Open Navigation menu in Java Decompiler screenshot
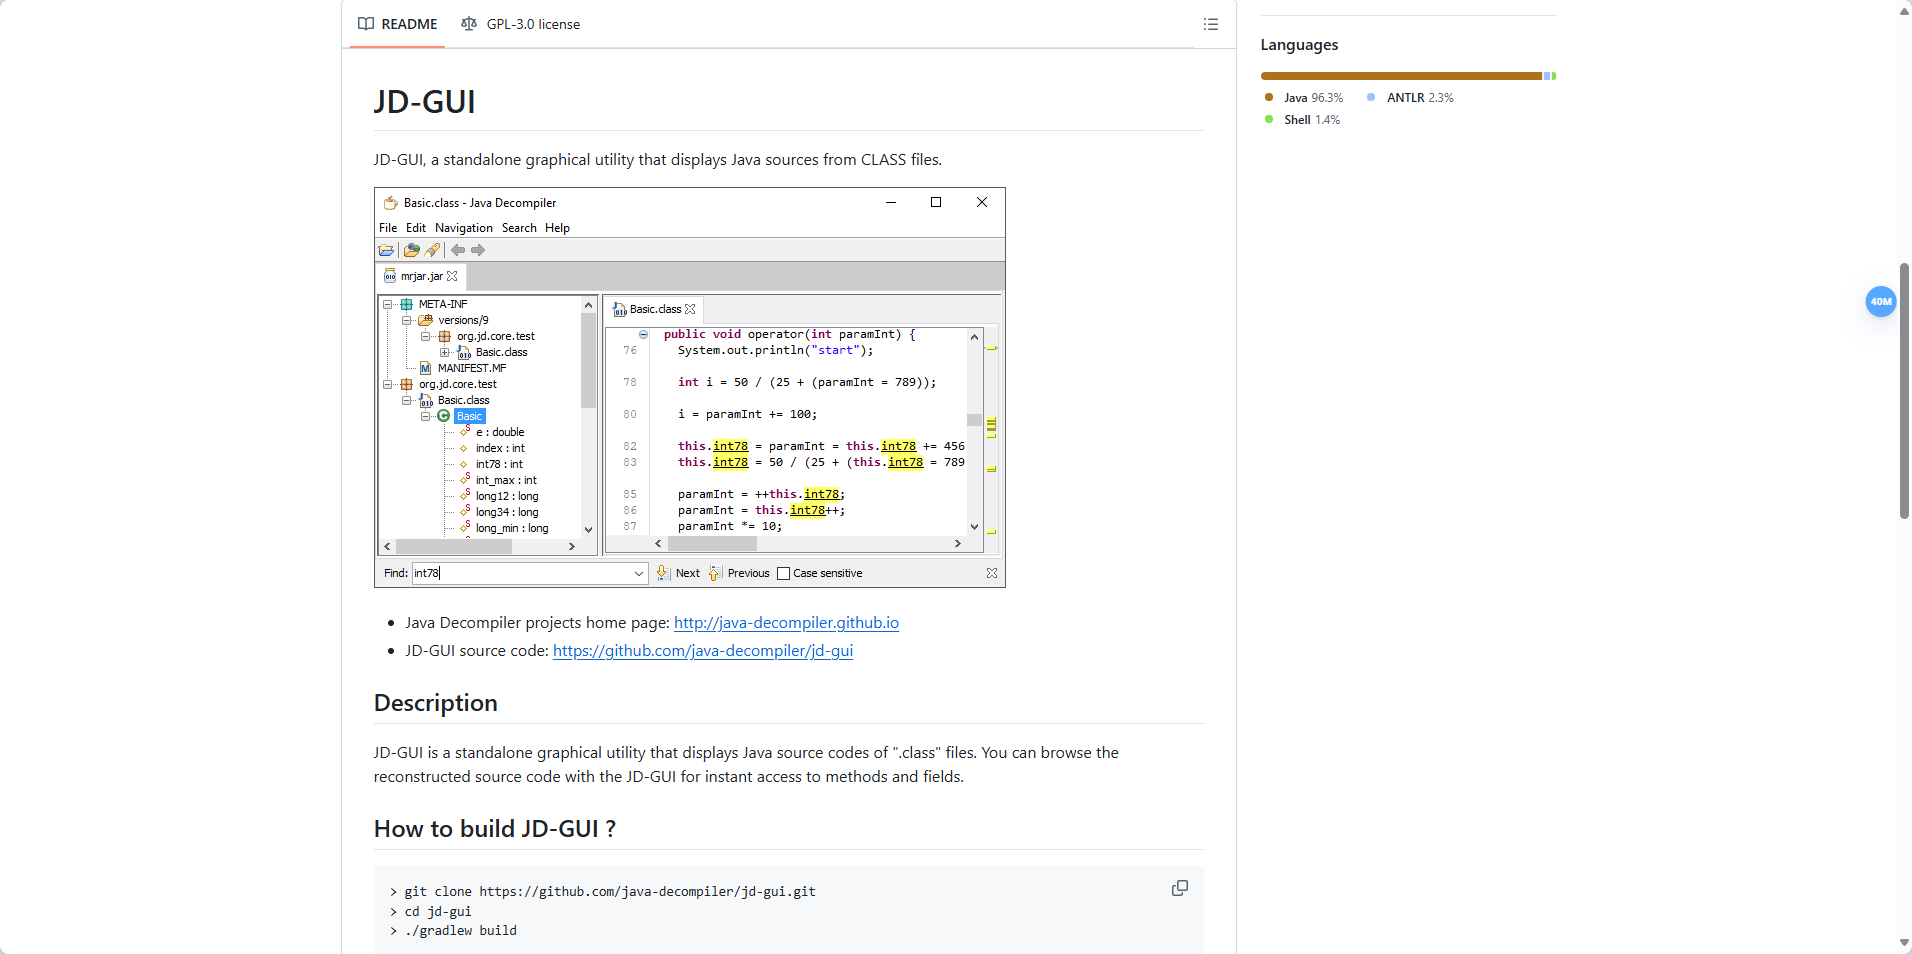The image size is (1912, 954). [464, 228]
